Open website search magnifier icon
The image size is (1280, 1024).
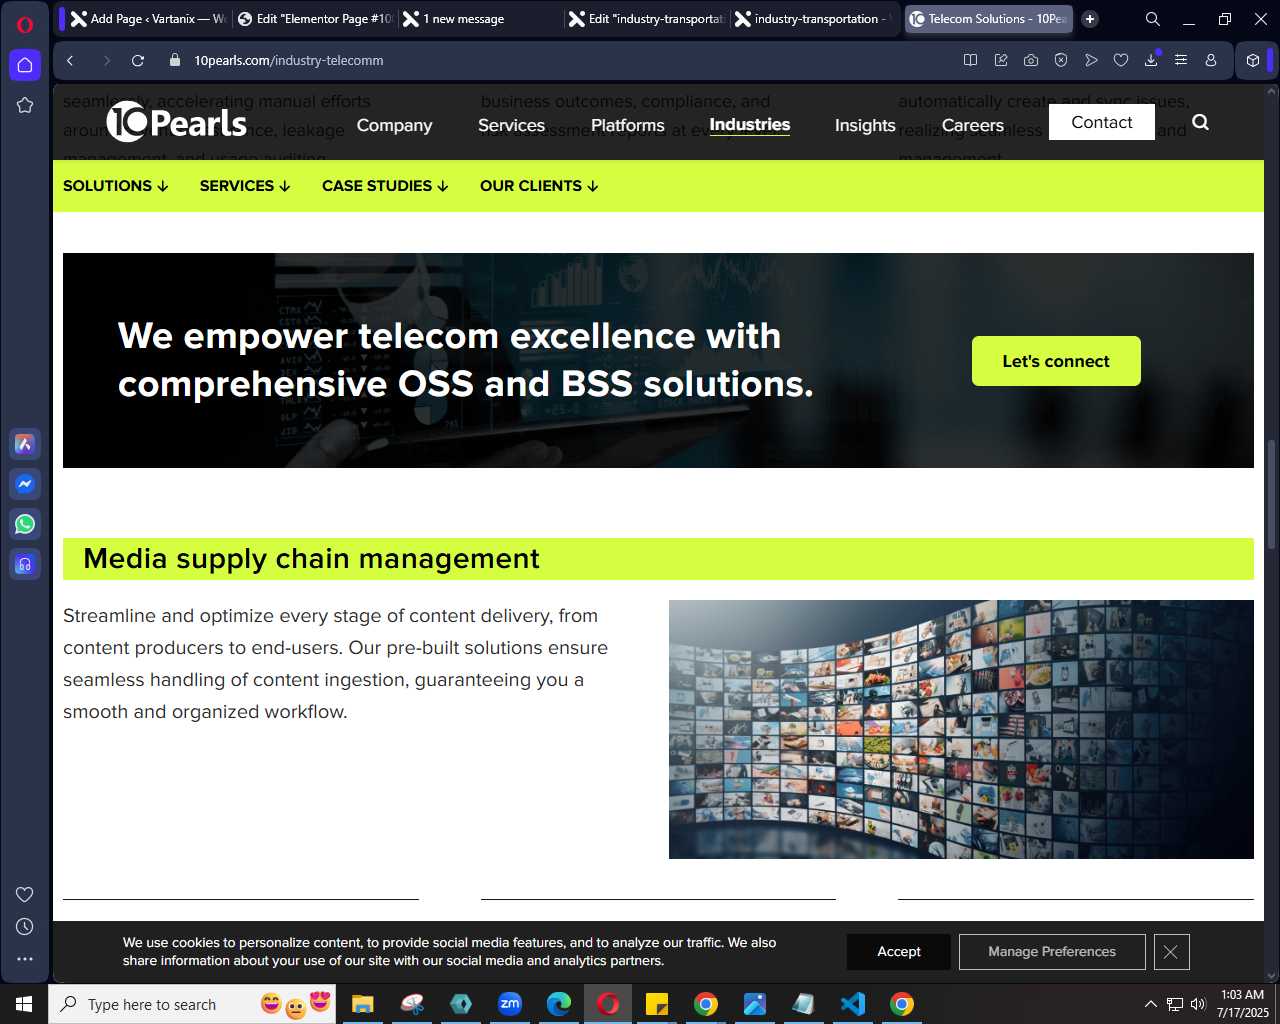tap(1201, 122)
